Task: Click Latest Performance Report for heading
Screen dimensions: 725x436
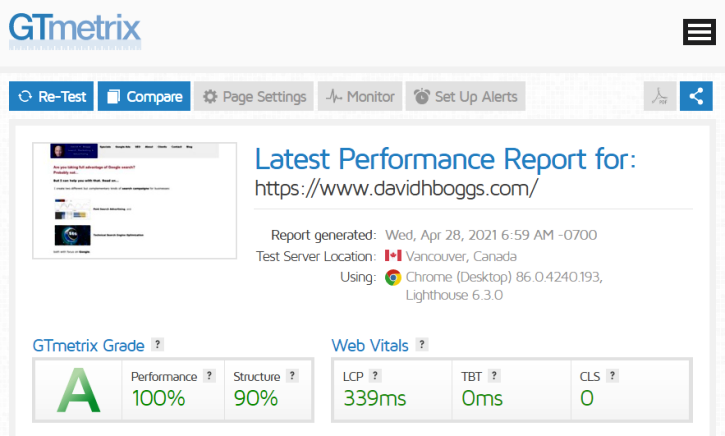Action: coord(446,160)
